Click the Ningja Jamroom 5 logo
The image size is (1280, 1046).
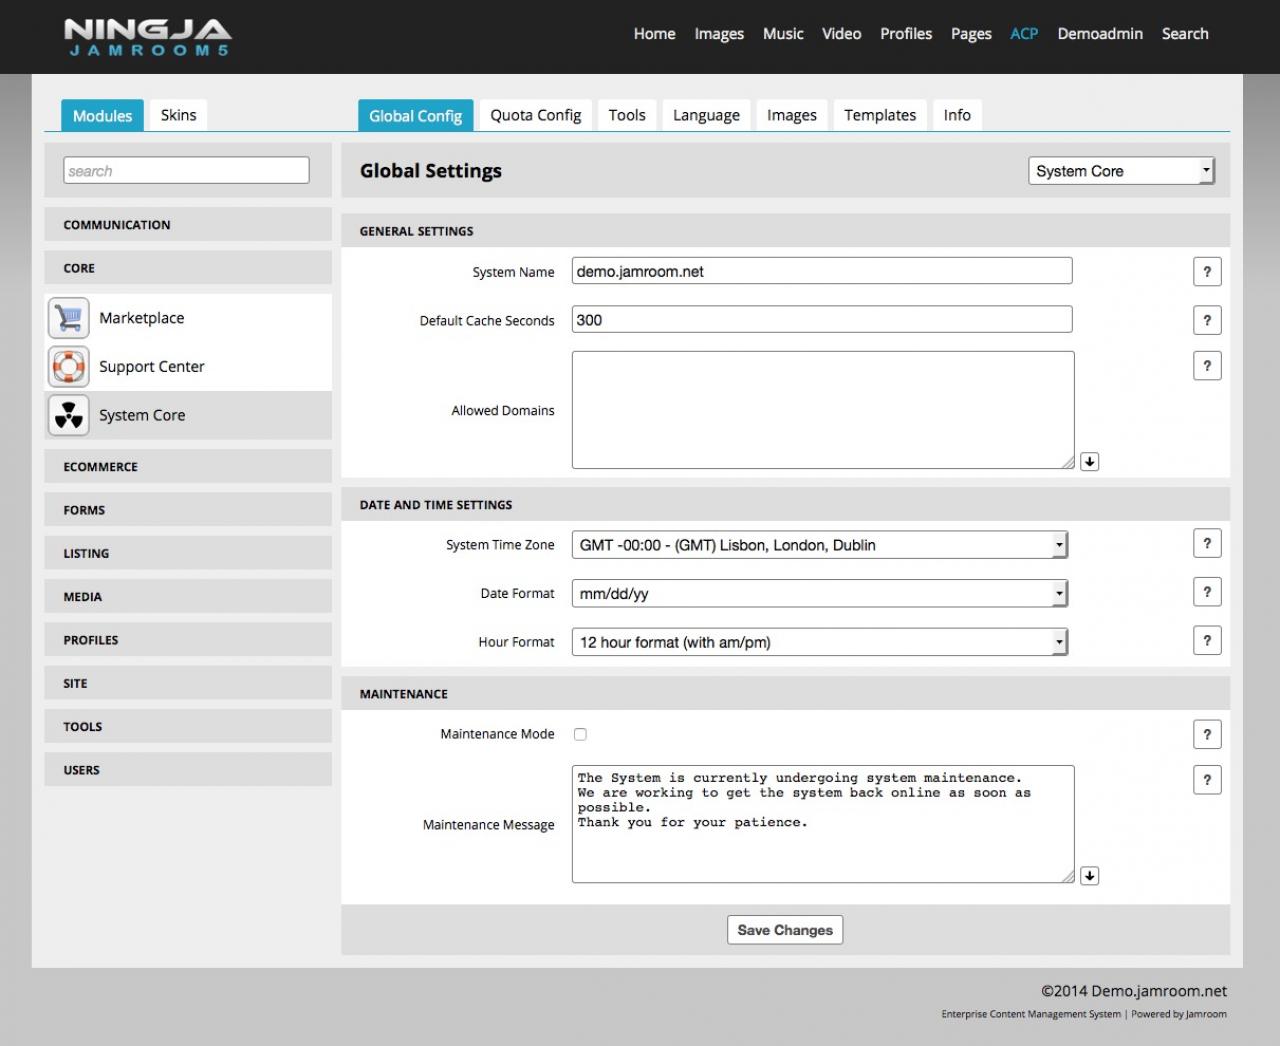click(x=148, y=37)
